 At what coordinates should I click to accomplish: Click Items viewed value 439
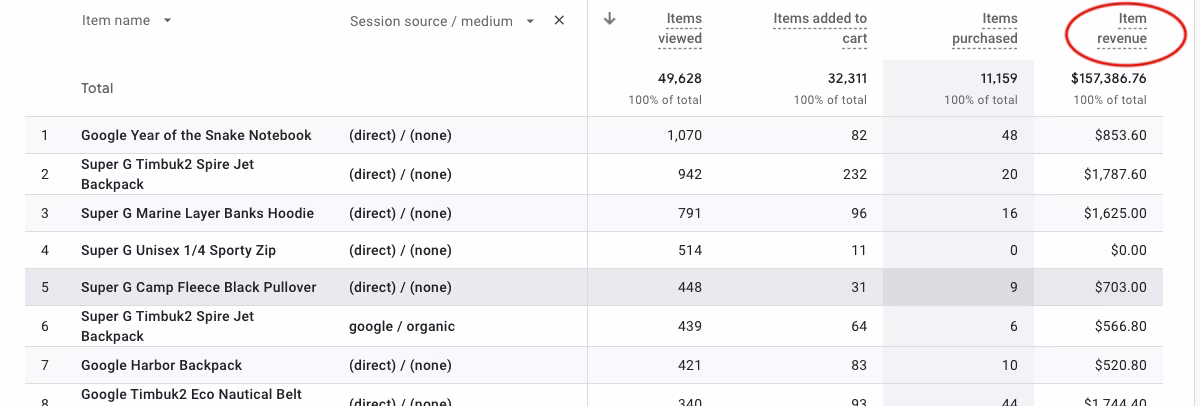(x=690, y=326)
